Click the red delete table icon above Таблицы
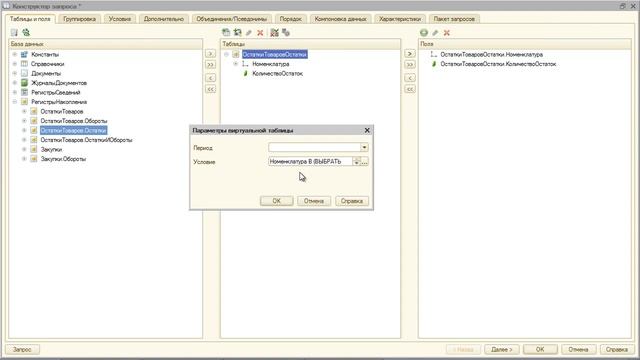Viewport: 640px width, 360px height. click(260, 33)
